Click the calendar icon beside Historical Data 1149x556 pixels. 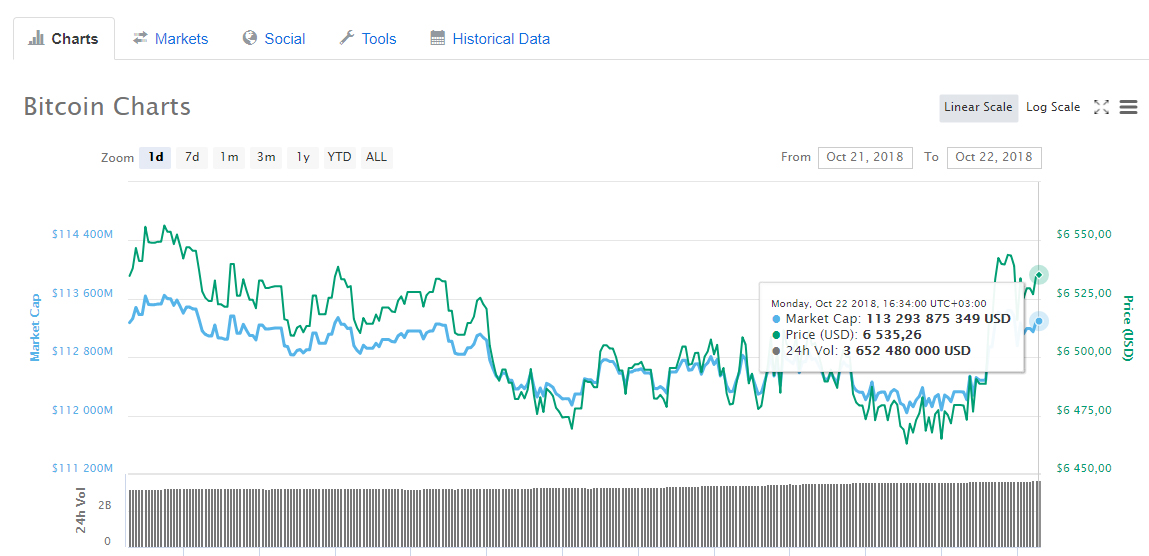(x=437, y=38)
